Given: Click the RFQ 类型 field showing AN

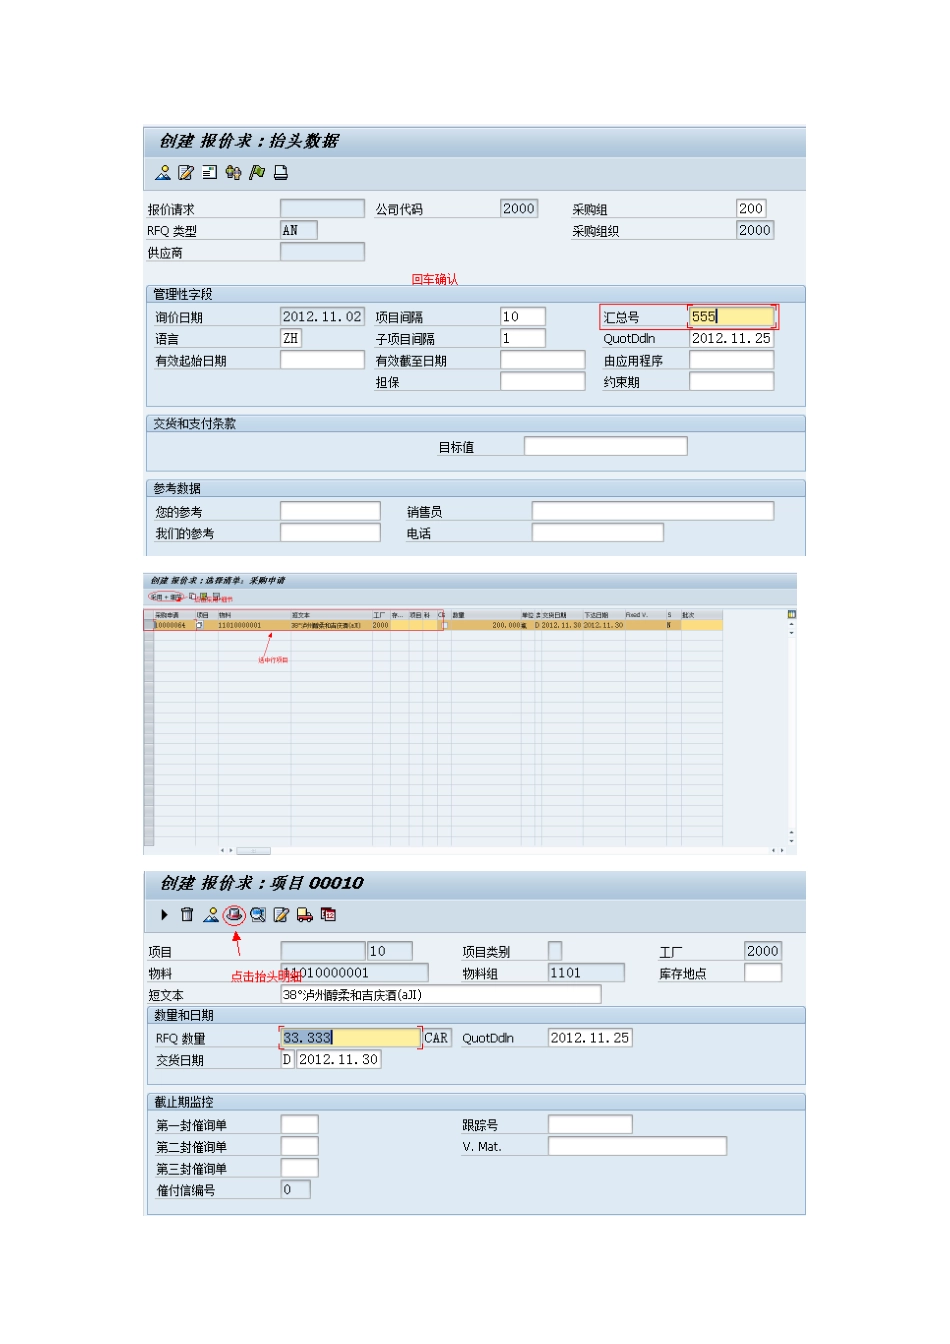Looking at the screenshot, I should pos(299,230).
